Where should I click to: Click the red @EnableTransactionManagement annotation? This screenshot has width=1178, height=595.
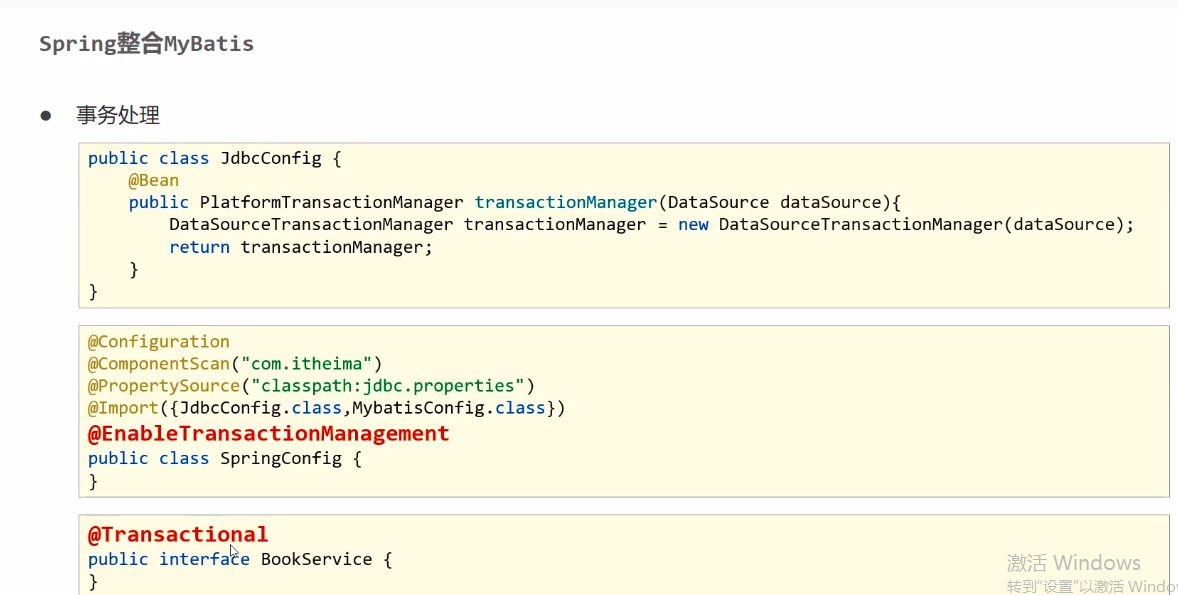coord(269,433)
